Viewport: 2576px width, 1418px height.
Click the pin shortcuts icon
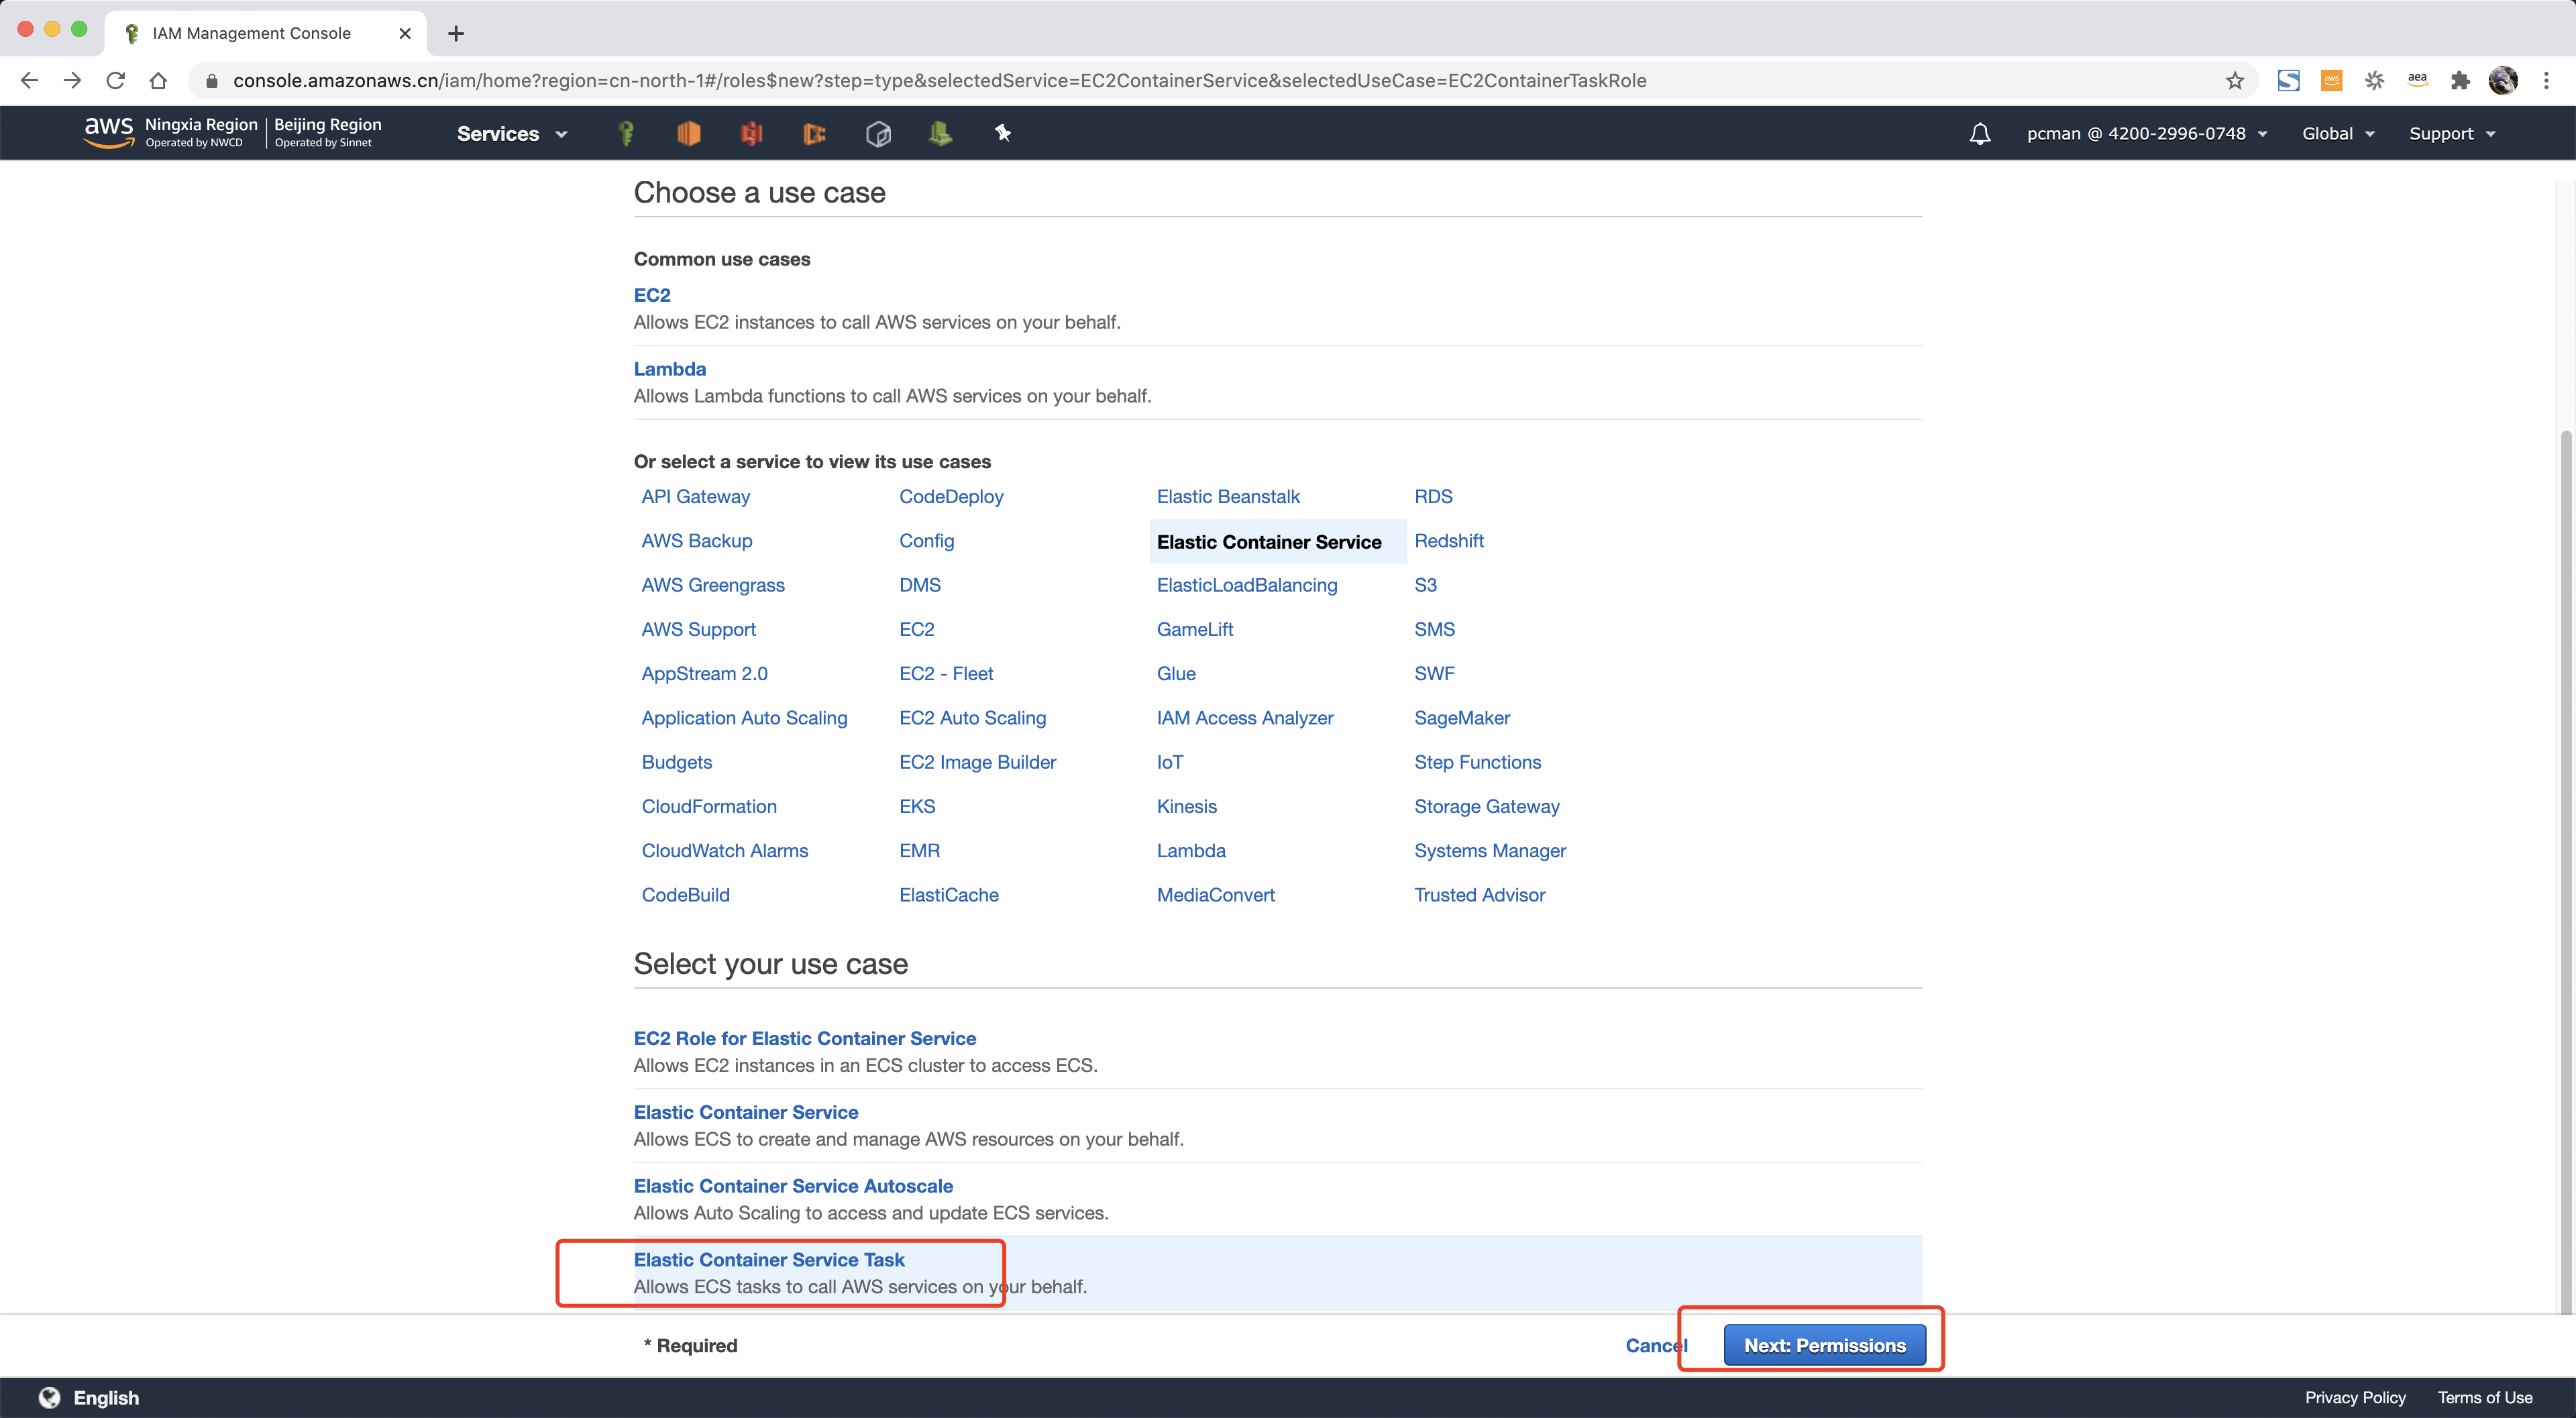pyautogui.click(x=1003, y=133)
